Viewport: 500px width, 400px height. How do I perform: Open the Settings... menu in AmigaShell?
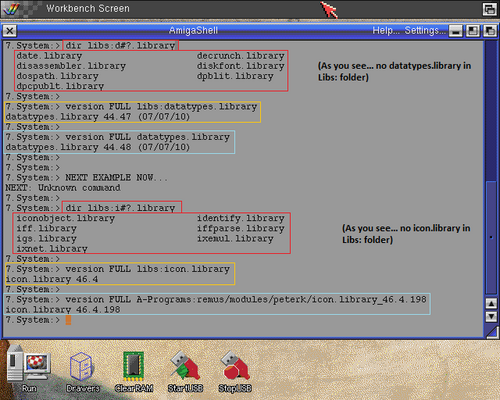425,31
